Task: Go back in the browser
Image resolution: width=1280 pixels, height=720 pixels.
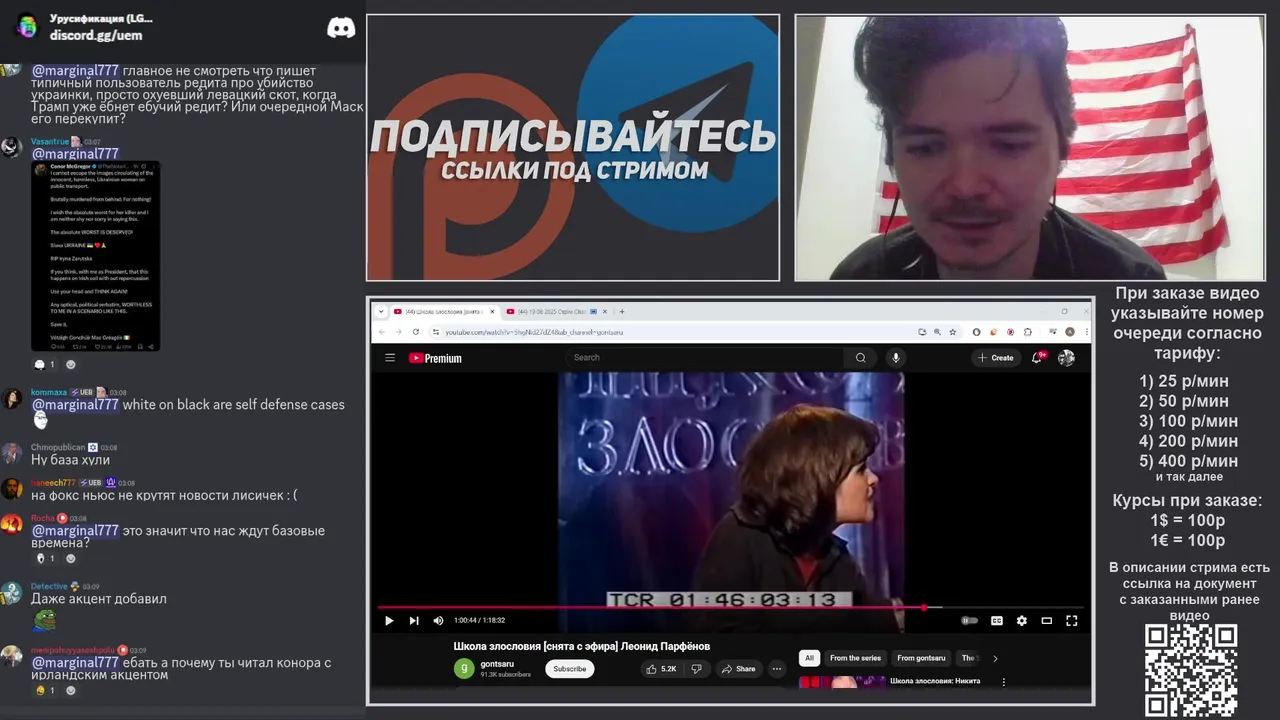Action: (381, 332)
